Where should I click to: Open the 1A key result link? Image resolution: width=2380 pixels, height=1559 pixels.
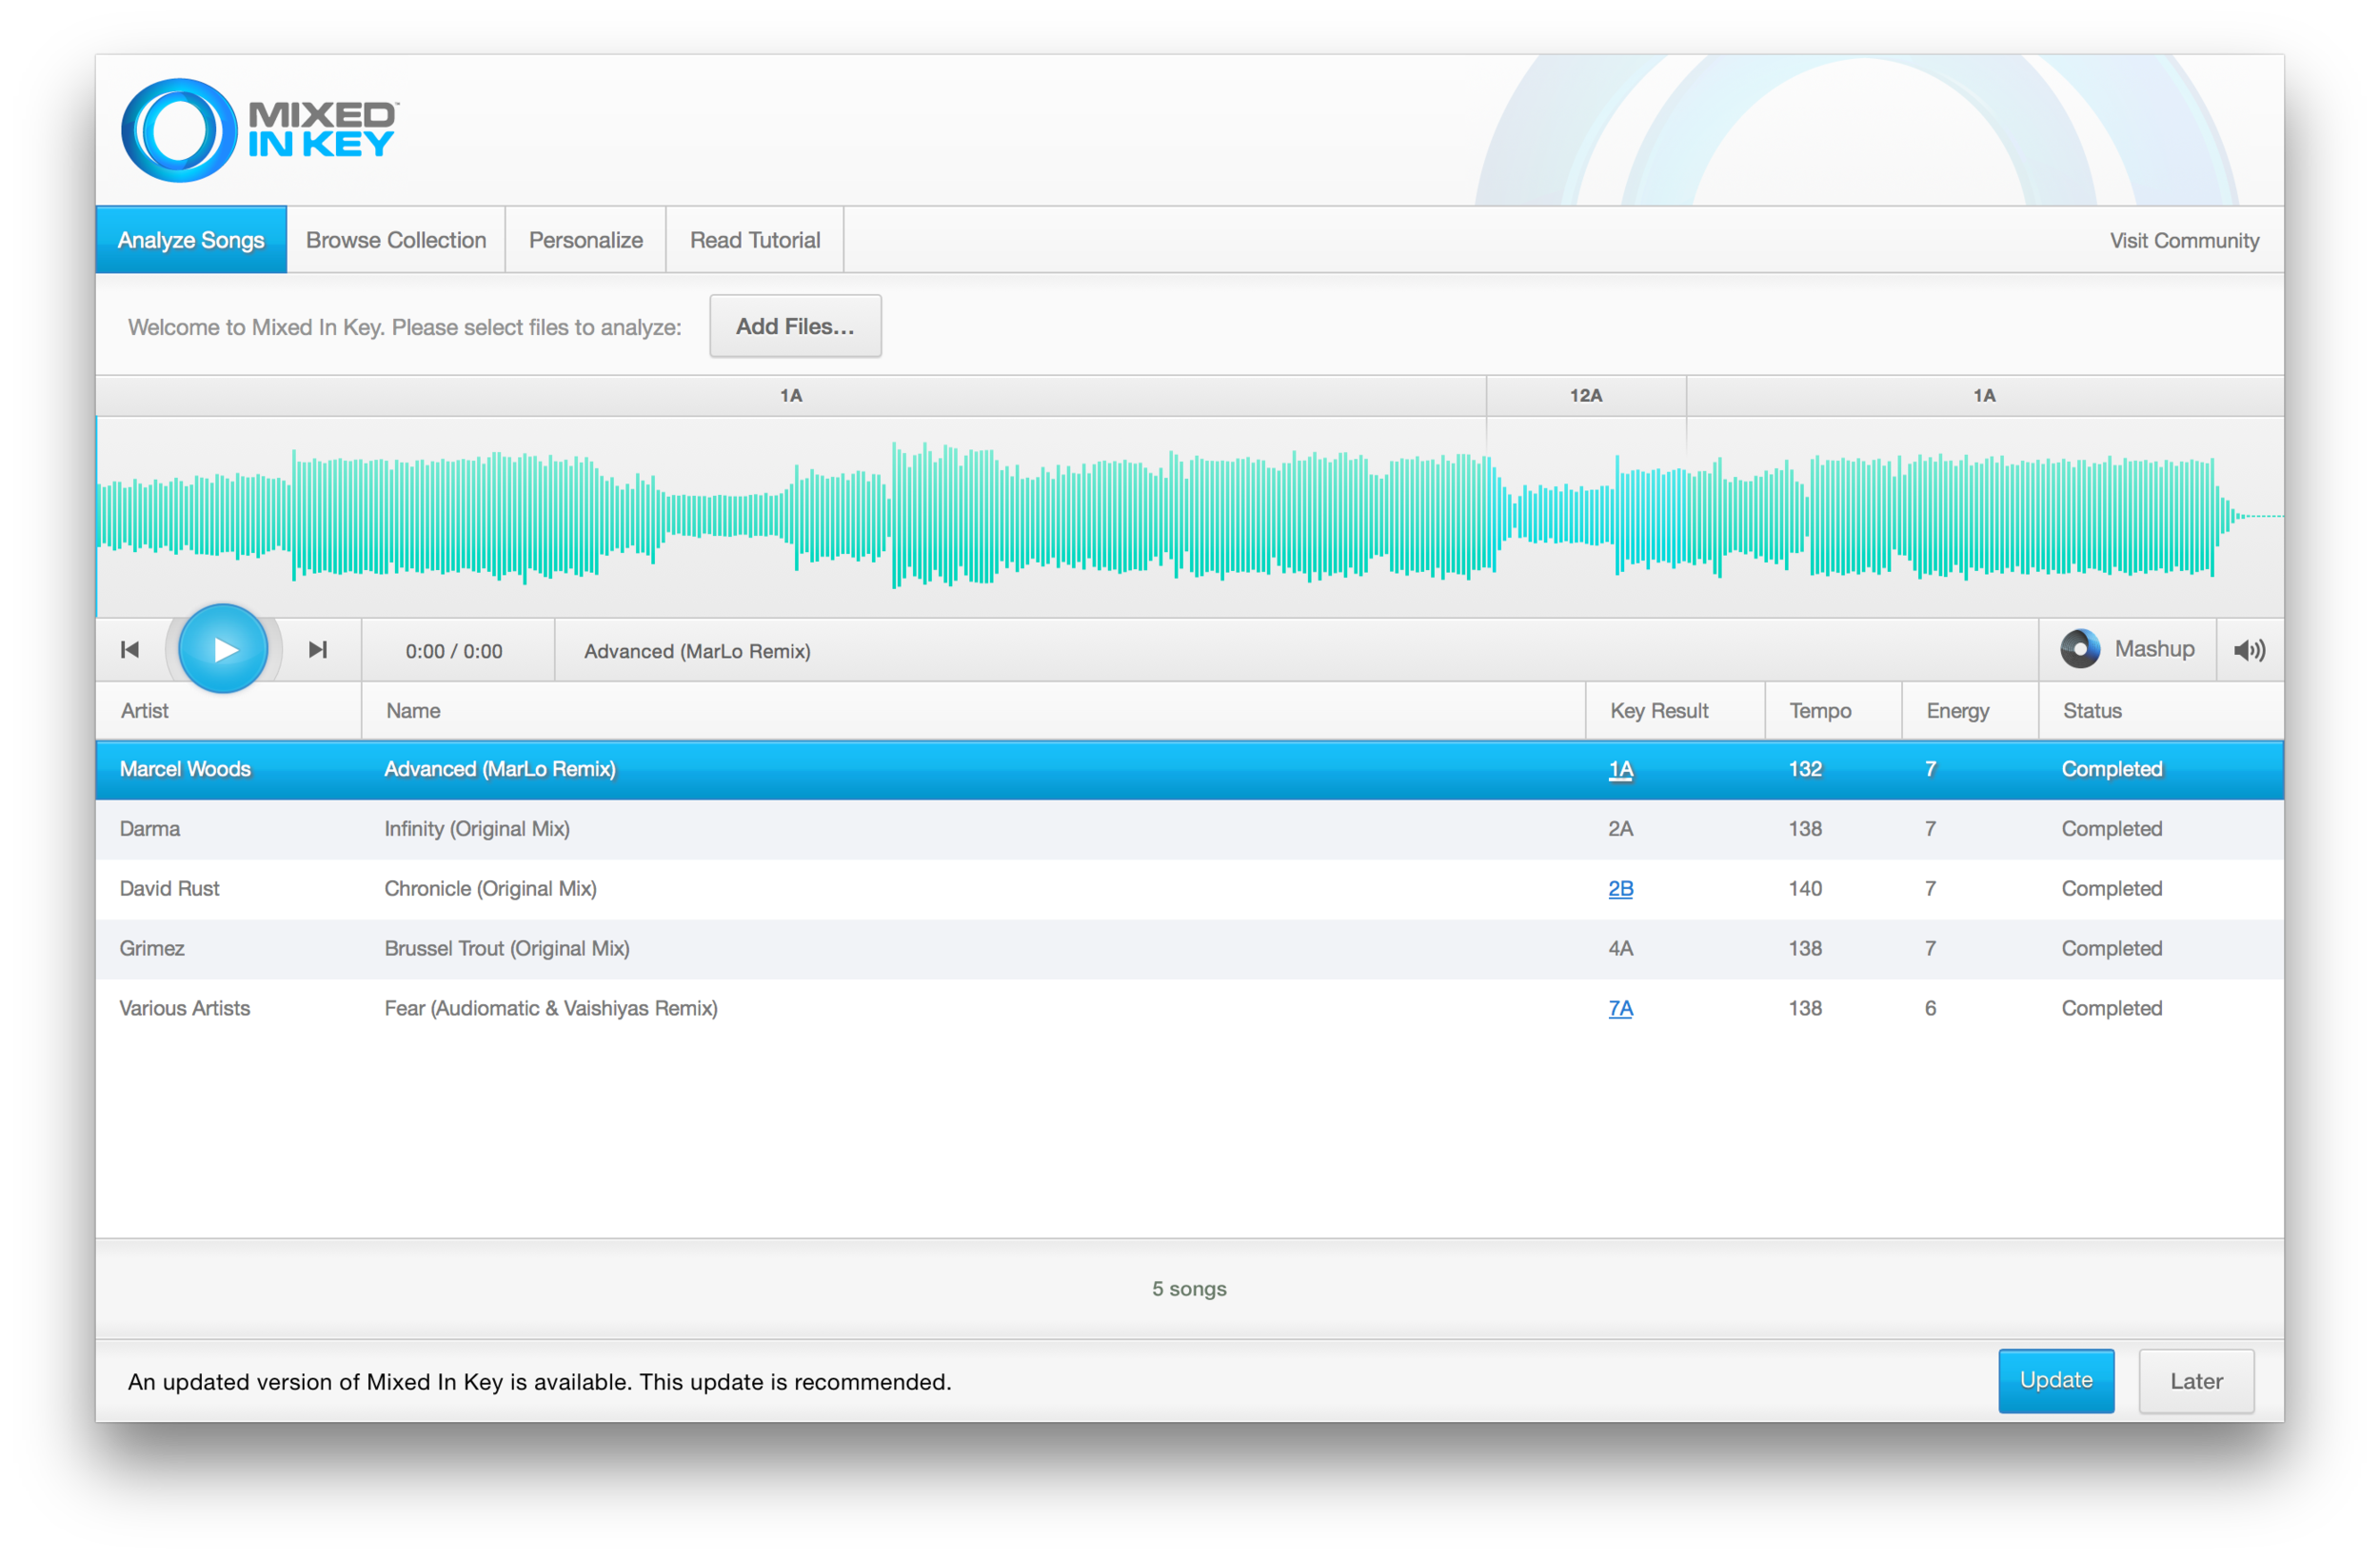click(1620, 769)
